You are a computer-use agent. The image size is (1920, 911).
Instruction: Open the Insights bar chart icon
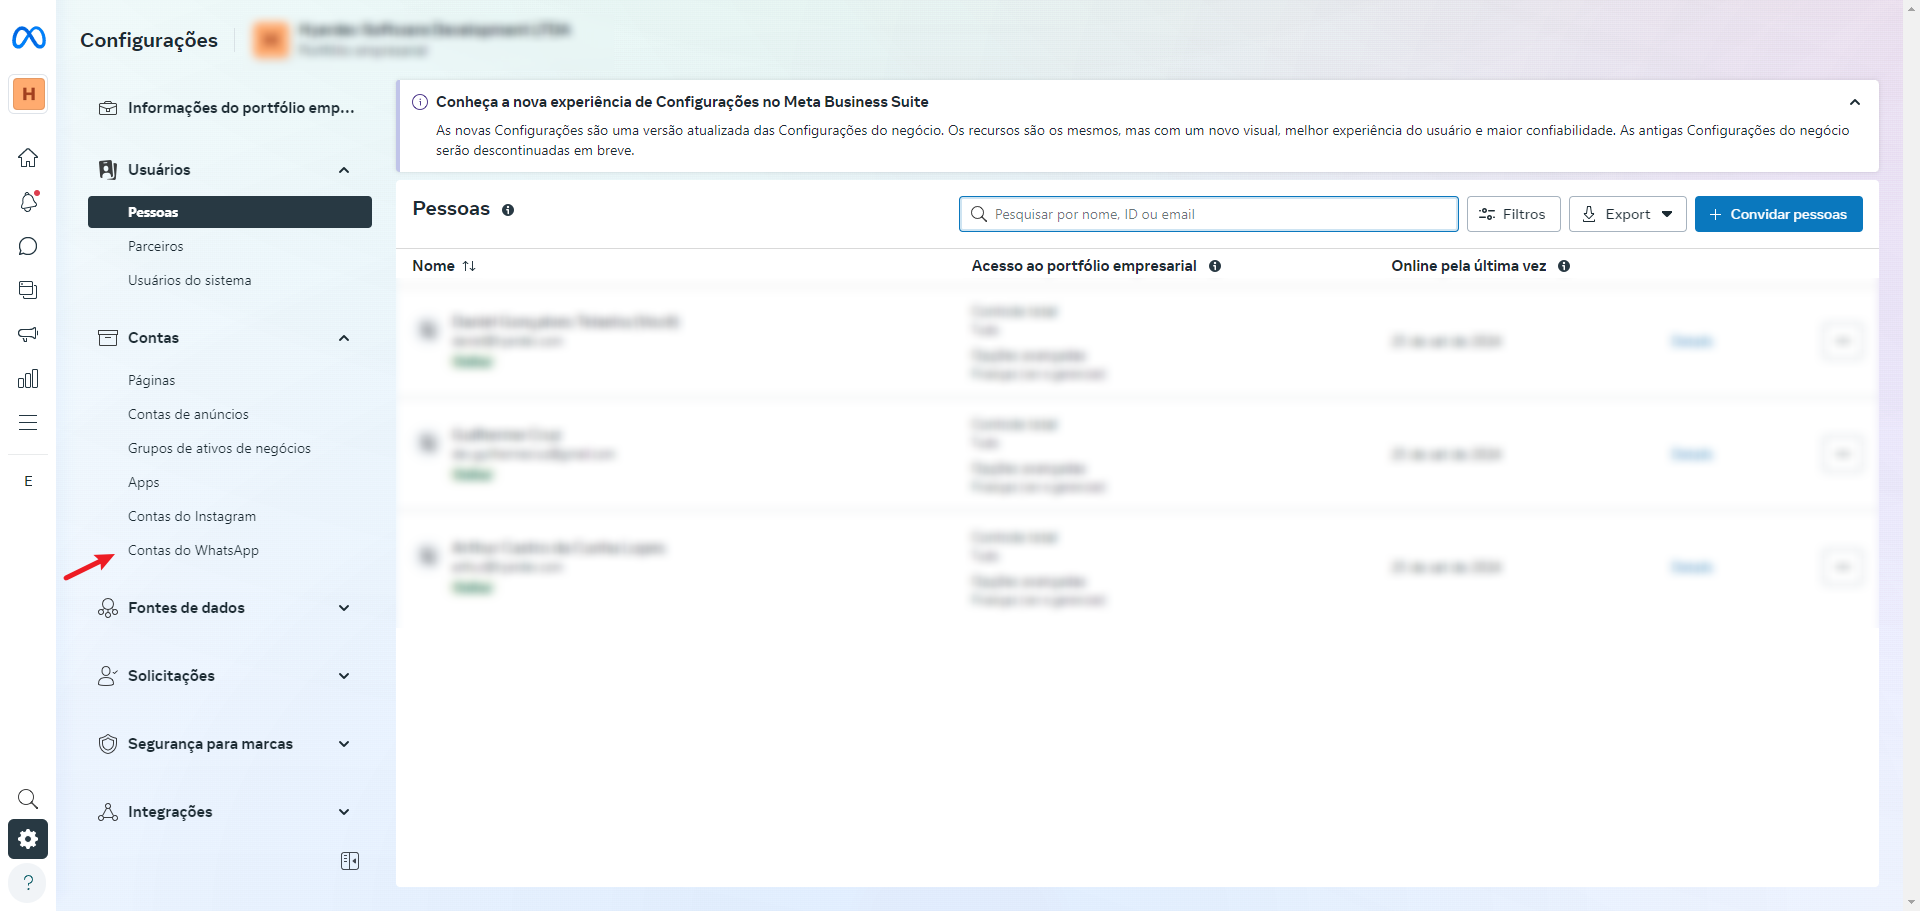tap(28, 378)
